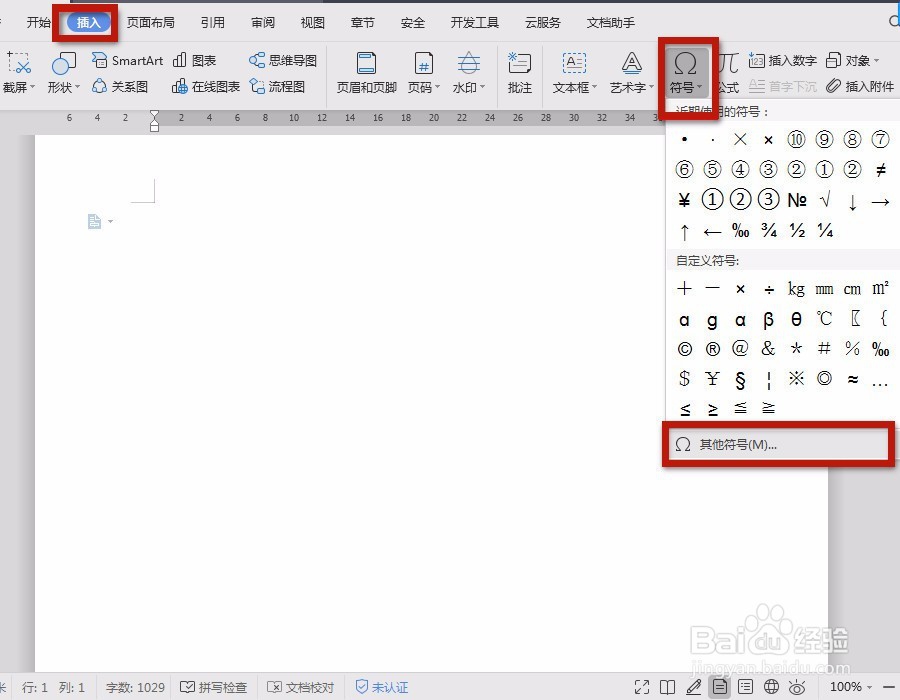The image size is (900, 700).
Task: Open 页眉和页脚 header and footer
Action: coord(366,73)
